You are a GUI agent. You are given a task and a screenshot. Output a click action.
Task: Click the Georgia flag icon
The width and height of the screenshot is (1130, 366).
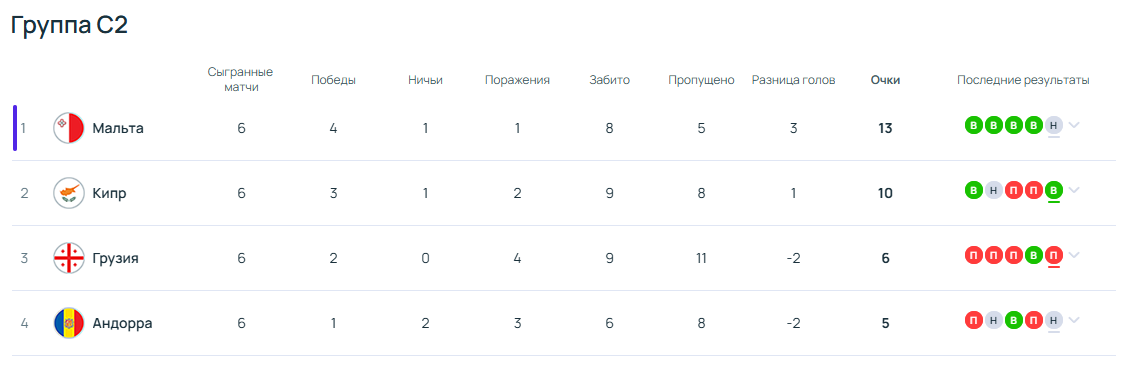tap(69, 258)
